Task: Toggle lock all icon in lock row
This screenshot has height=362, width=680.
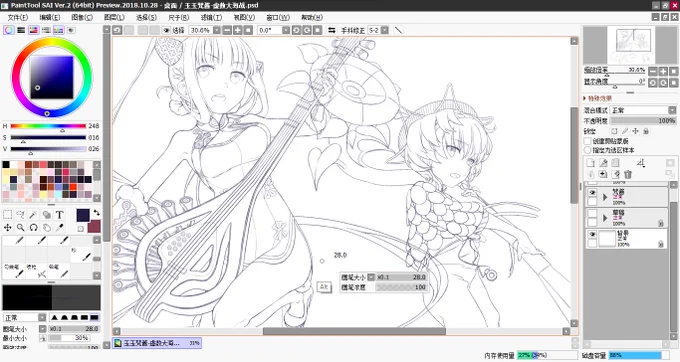Action: pos(646,131)
